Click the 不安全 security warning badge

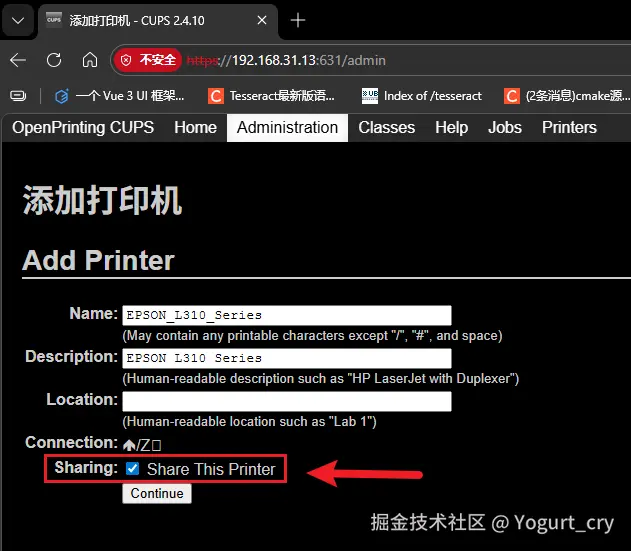tap(148, 60)
